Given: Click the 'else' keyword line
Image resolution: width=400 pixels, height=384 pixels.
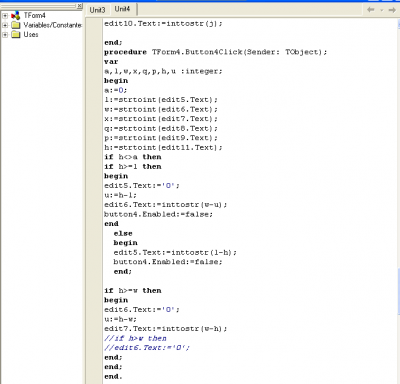Looking at the screenshot, I should (x=123, y=233).
